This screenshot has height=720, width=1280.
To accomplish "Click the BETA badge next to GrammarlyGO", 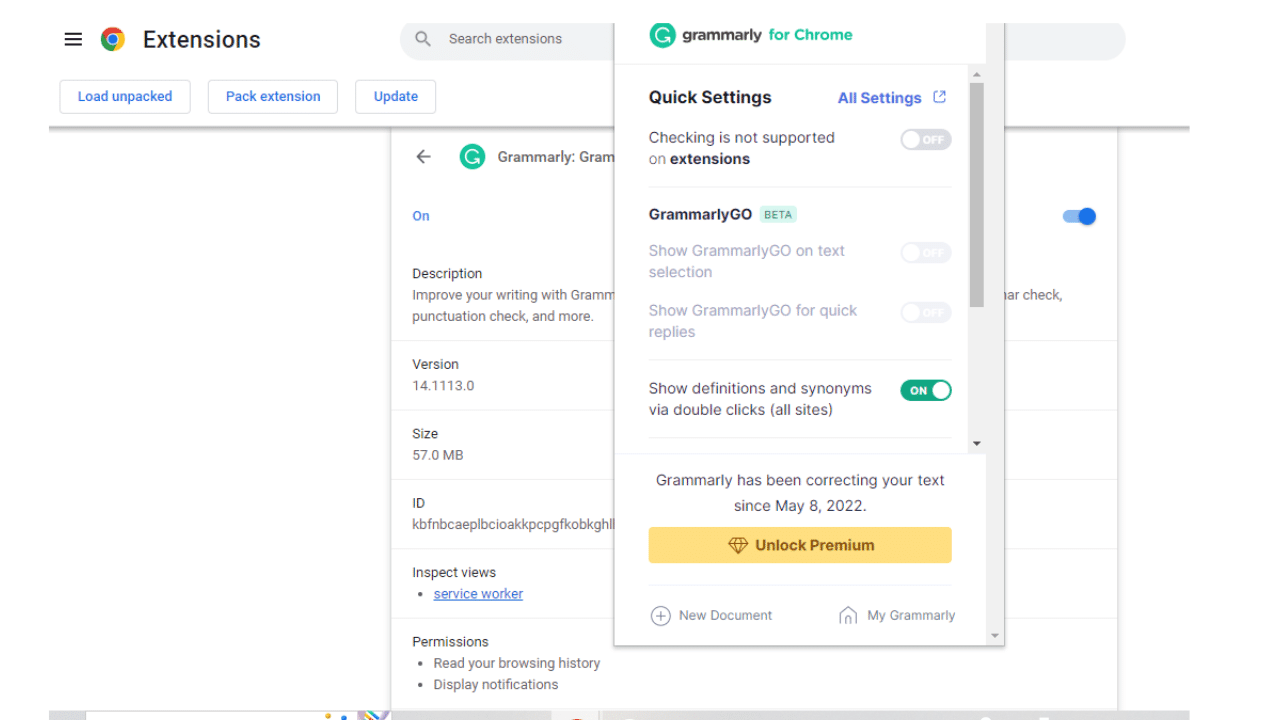I will tap(778, 214).
